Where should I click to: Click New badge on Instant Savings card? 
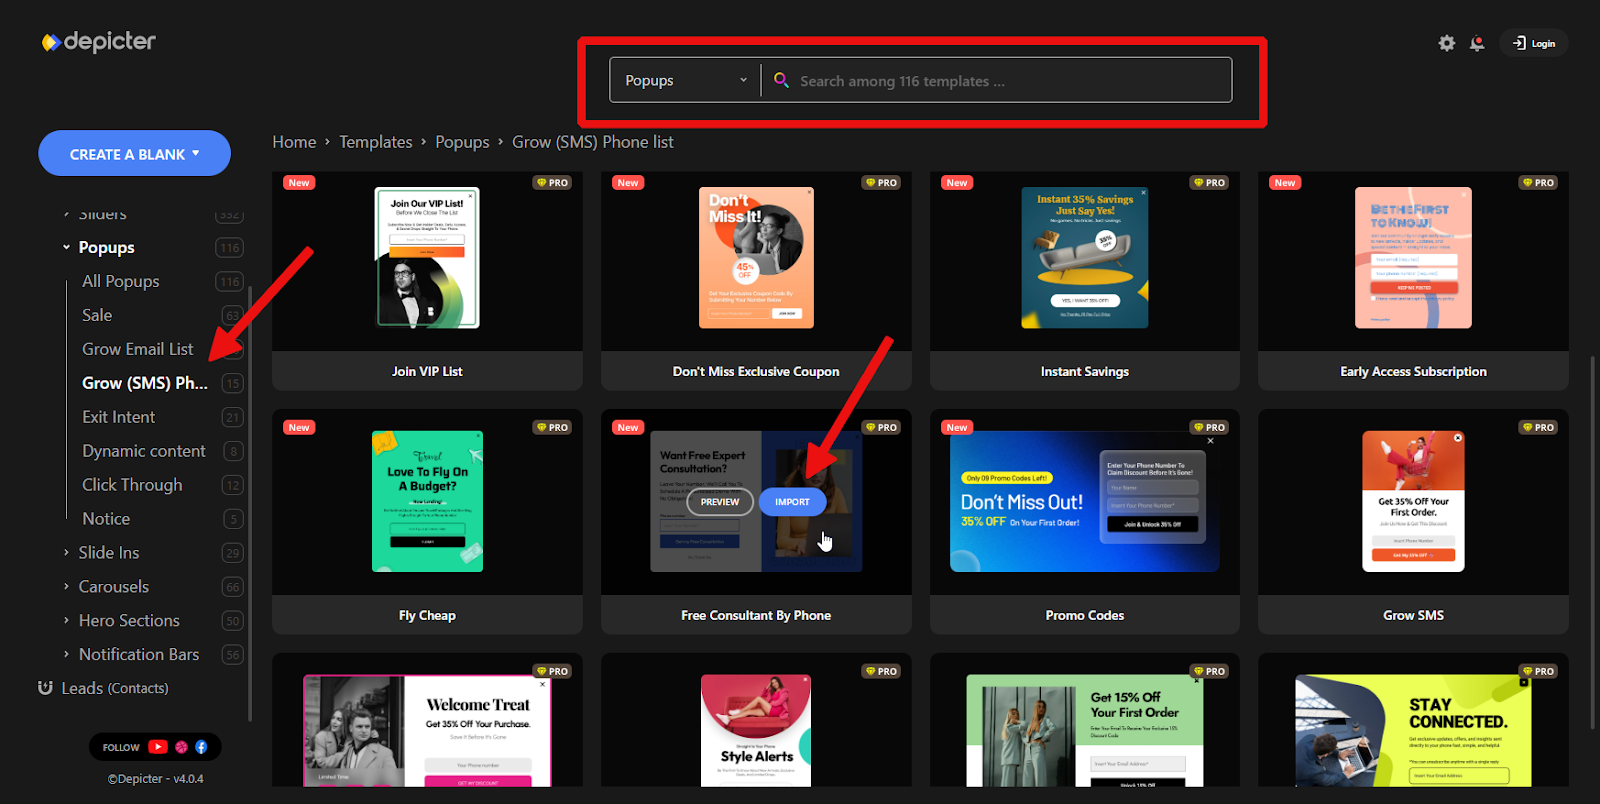coord(957,183)
